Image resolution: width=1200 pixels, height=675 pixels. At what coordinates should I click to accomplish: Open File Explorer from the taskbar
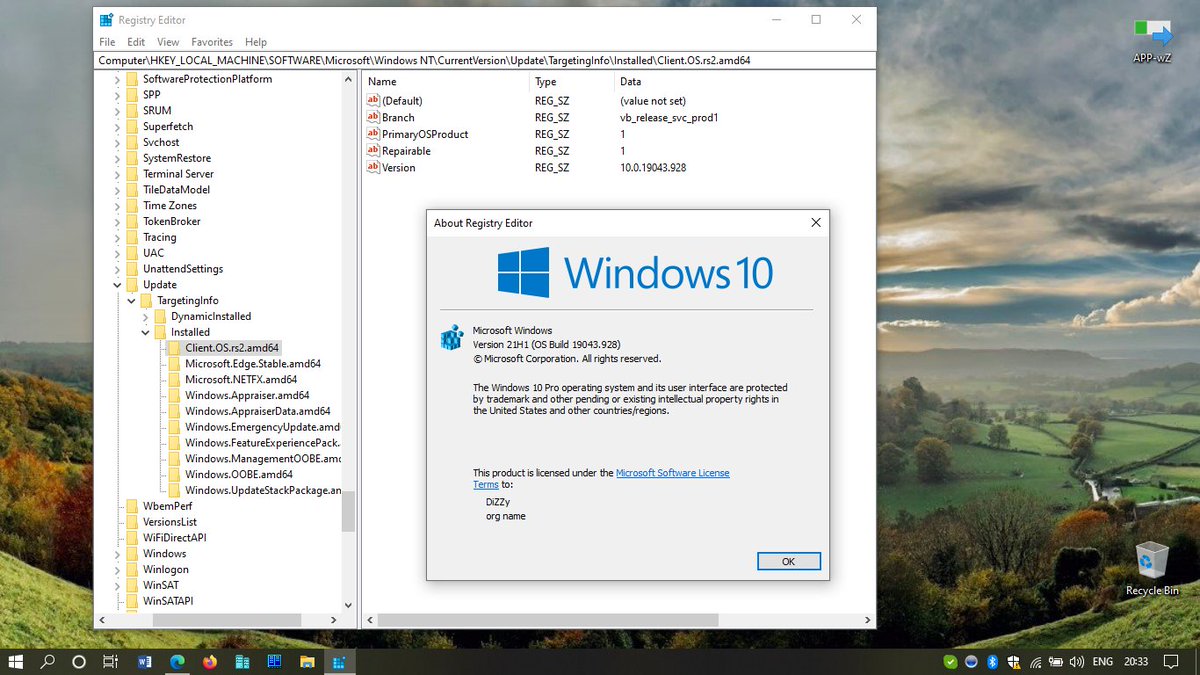[307, 662]
